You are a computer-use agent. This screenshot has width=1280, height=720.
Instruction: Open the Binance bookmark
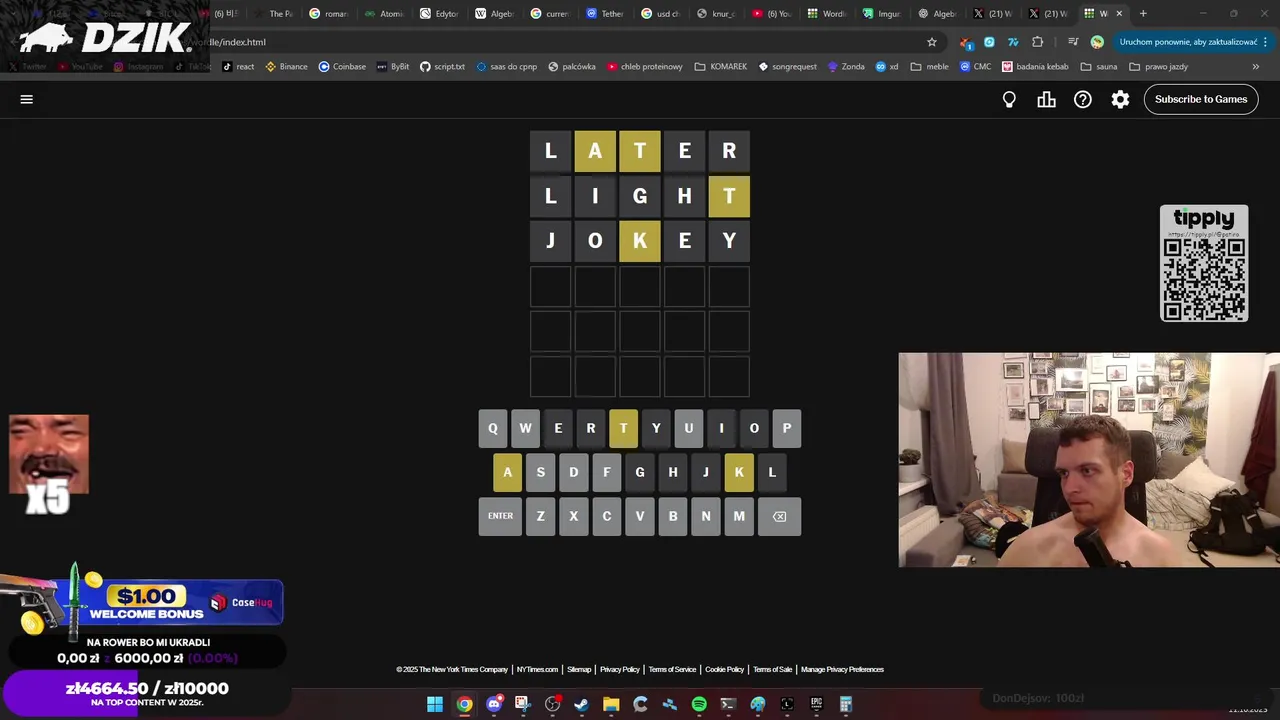(x=286, y=66)
